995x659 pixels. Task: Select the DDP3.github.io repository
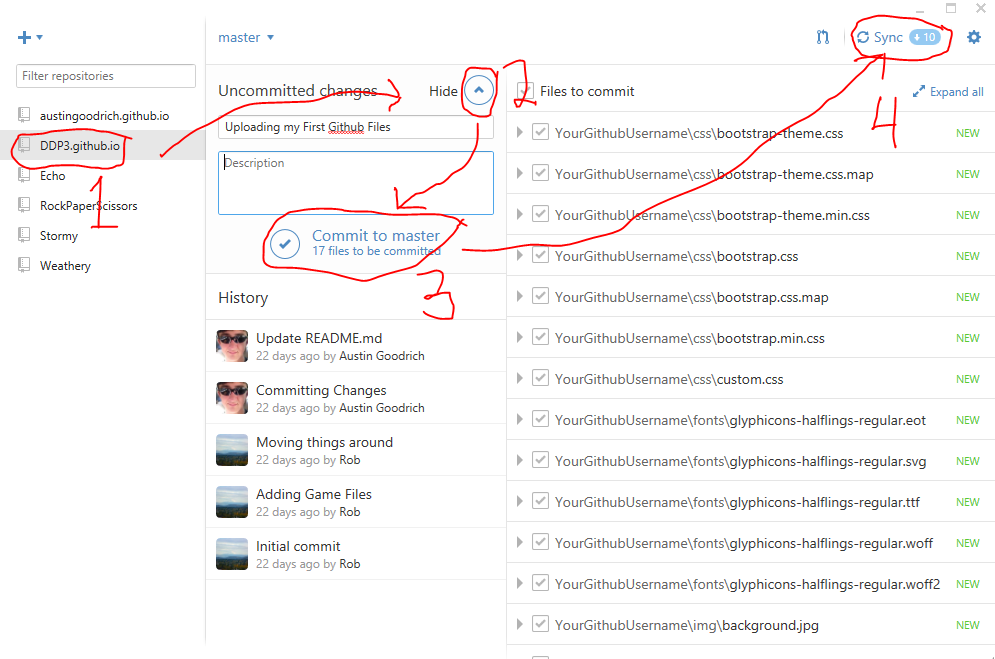click(x=79, y=146)
